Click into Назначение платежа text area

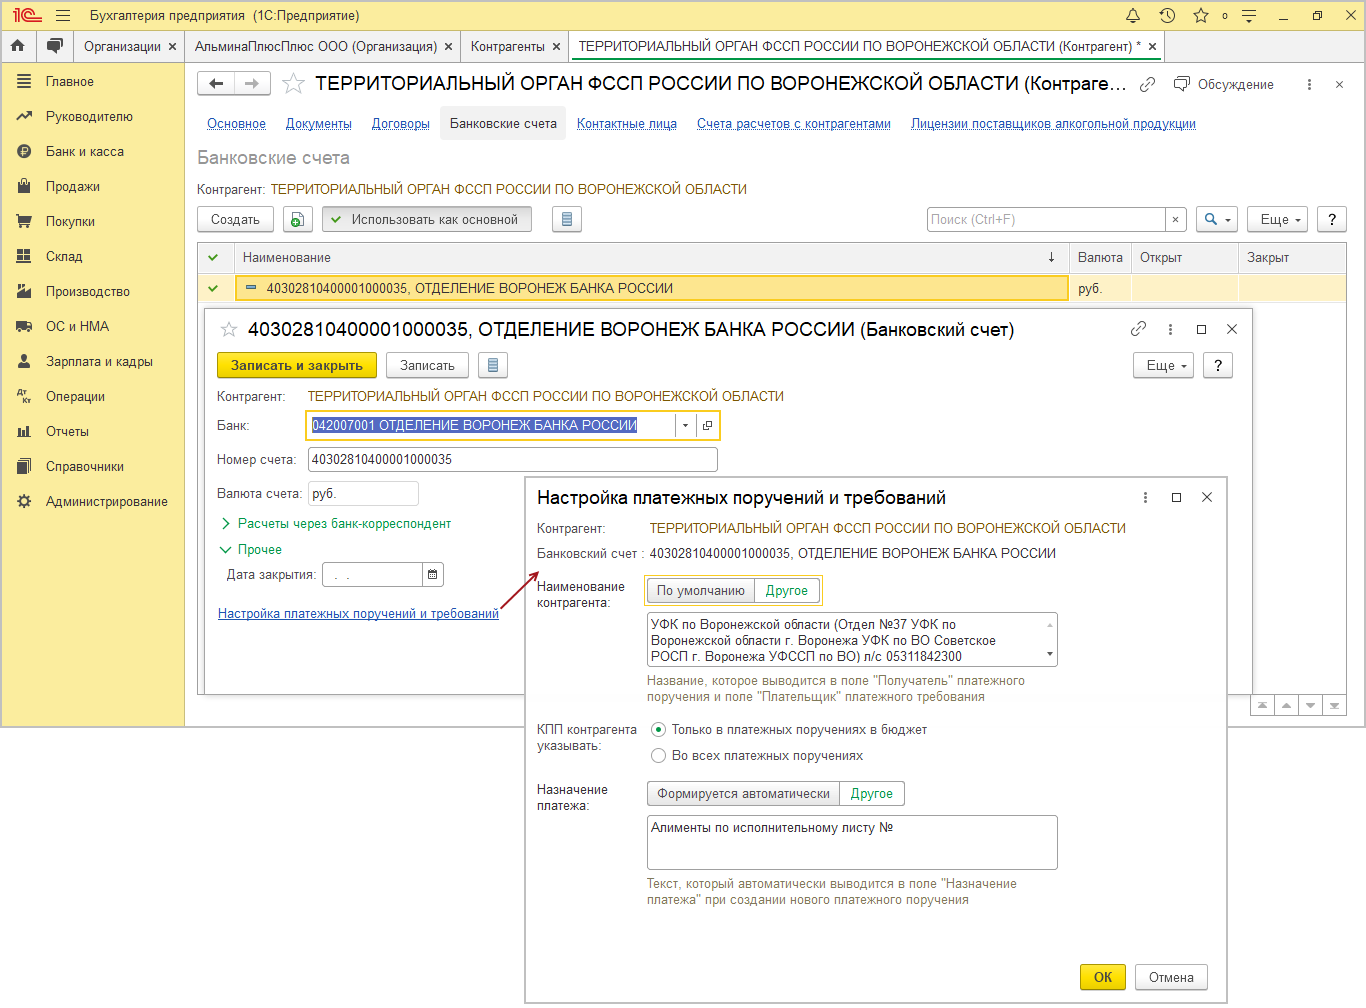[852, 843]
